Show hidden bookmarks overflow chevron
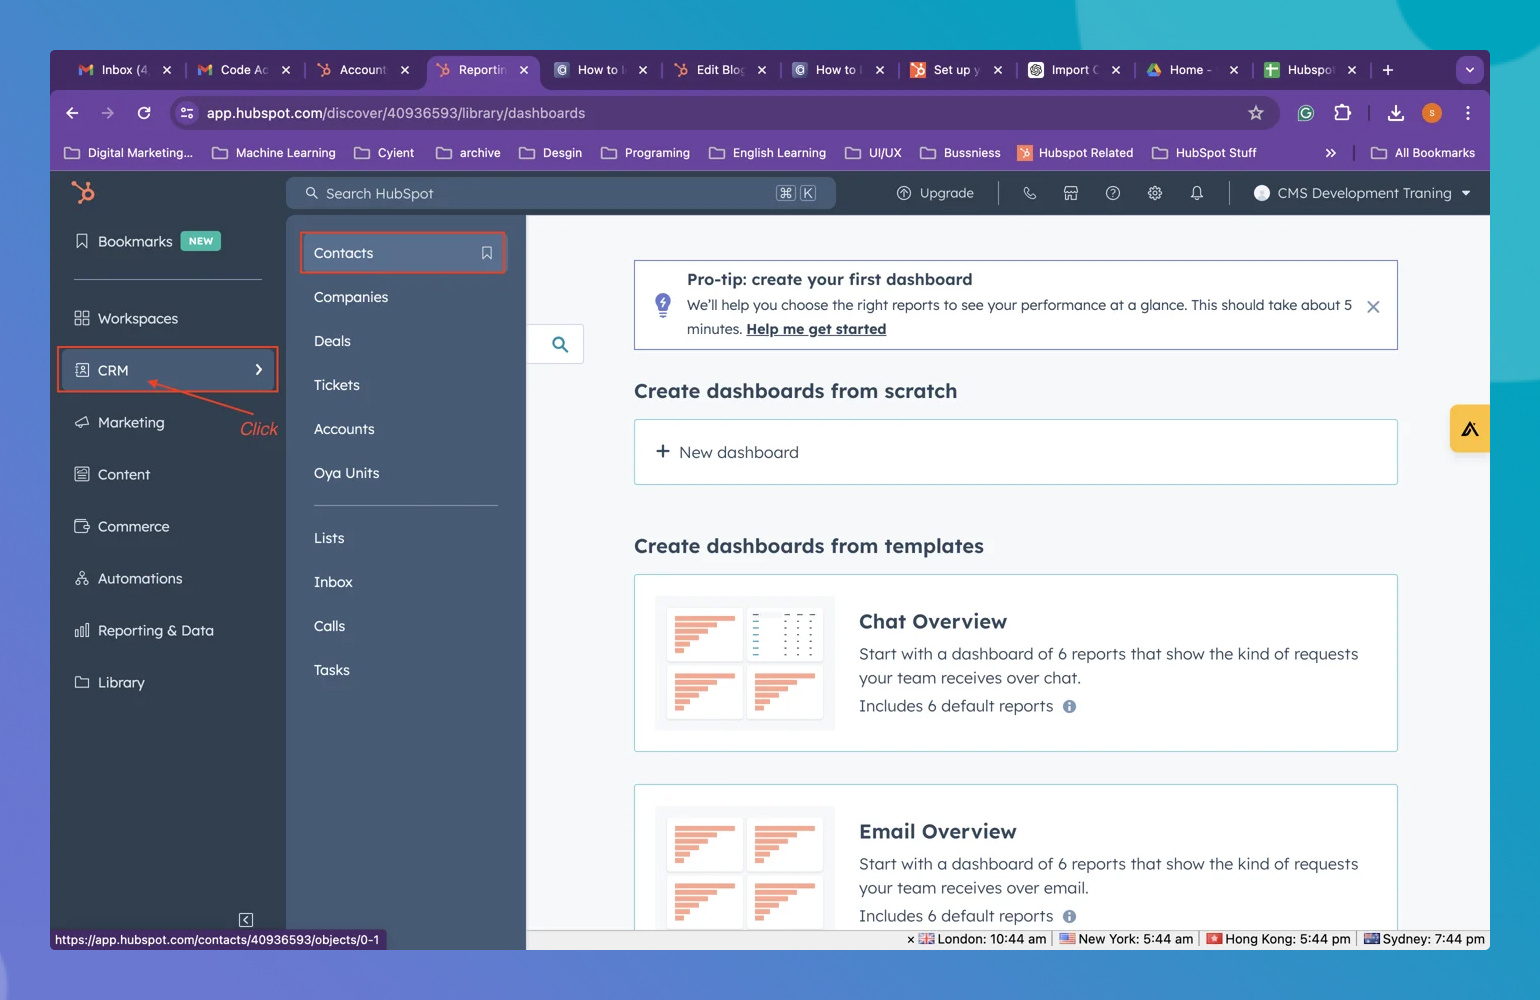 click(1330, 153)
